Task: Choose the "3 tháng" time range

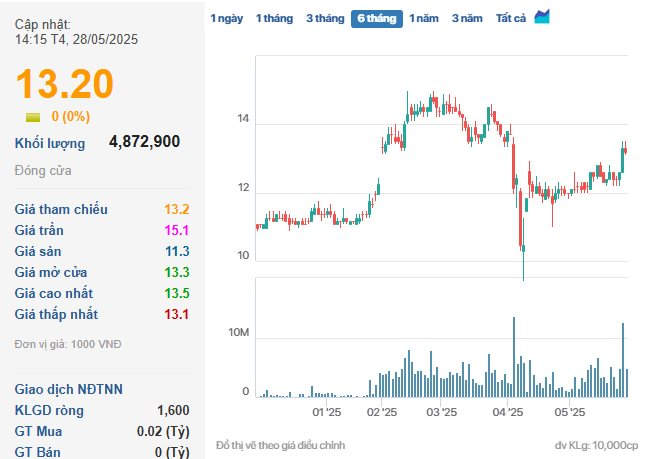Action: pyautogui.click(x=324, y=18)
